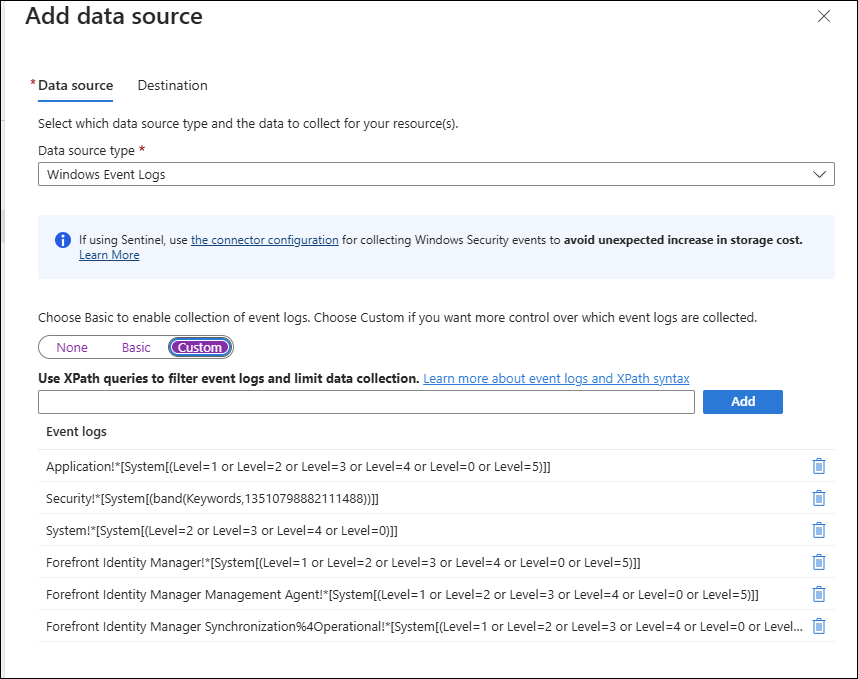Screen dimensions: 858x679
Task: Switch to the Data source tab
Action: (x=76, y=85)
